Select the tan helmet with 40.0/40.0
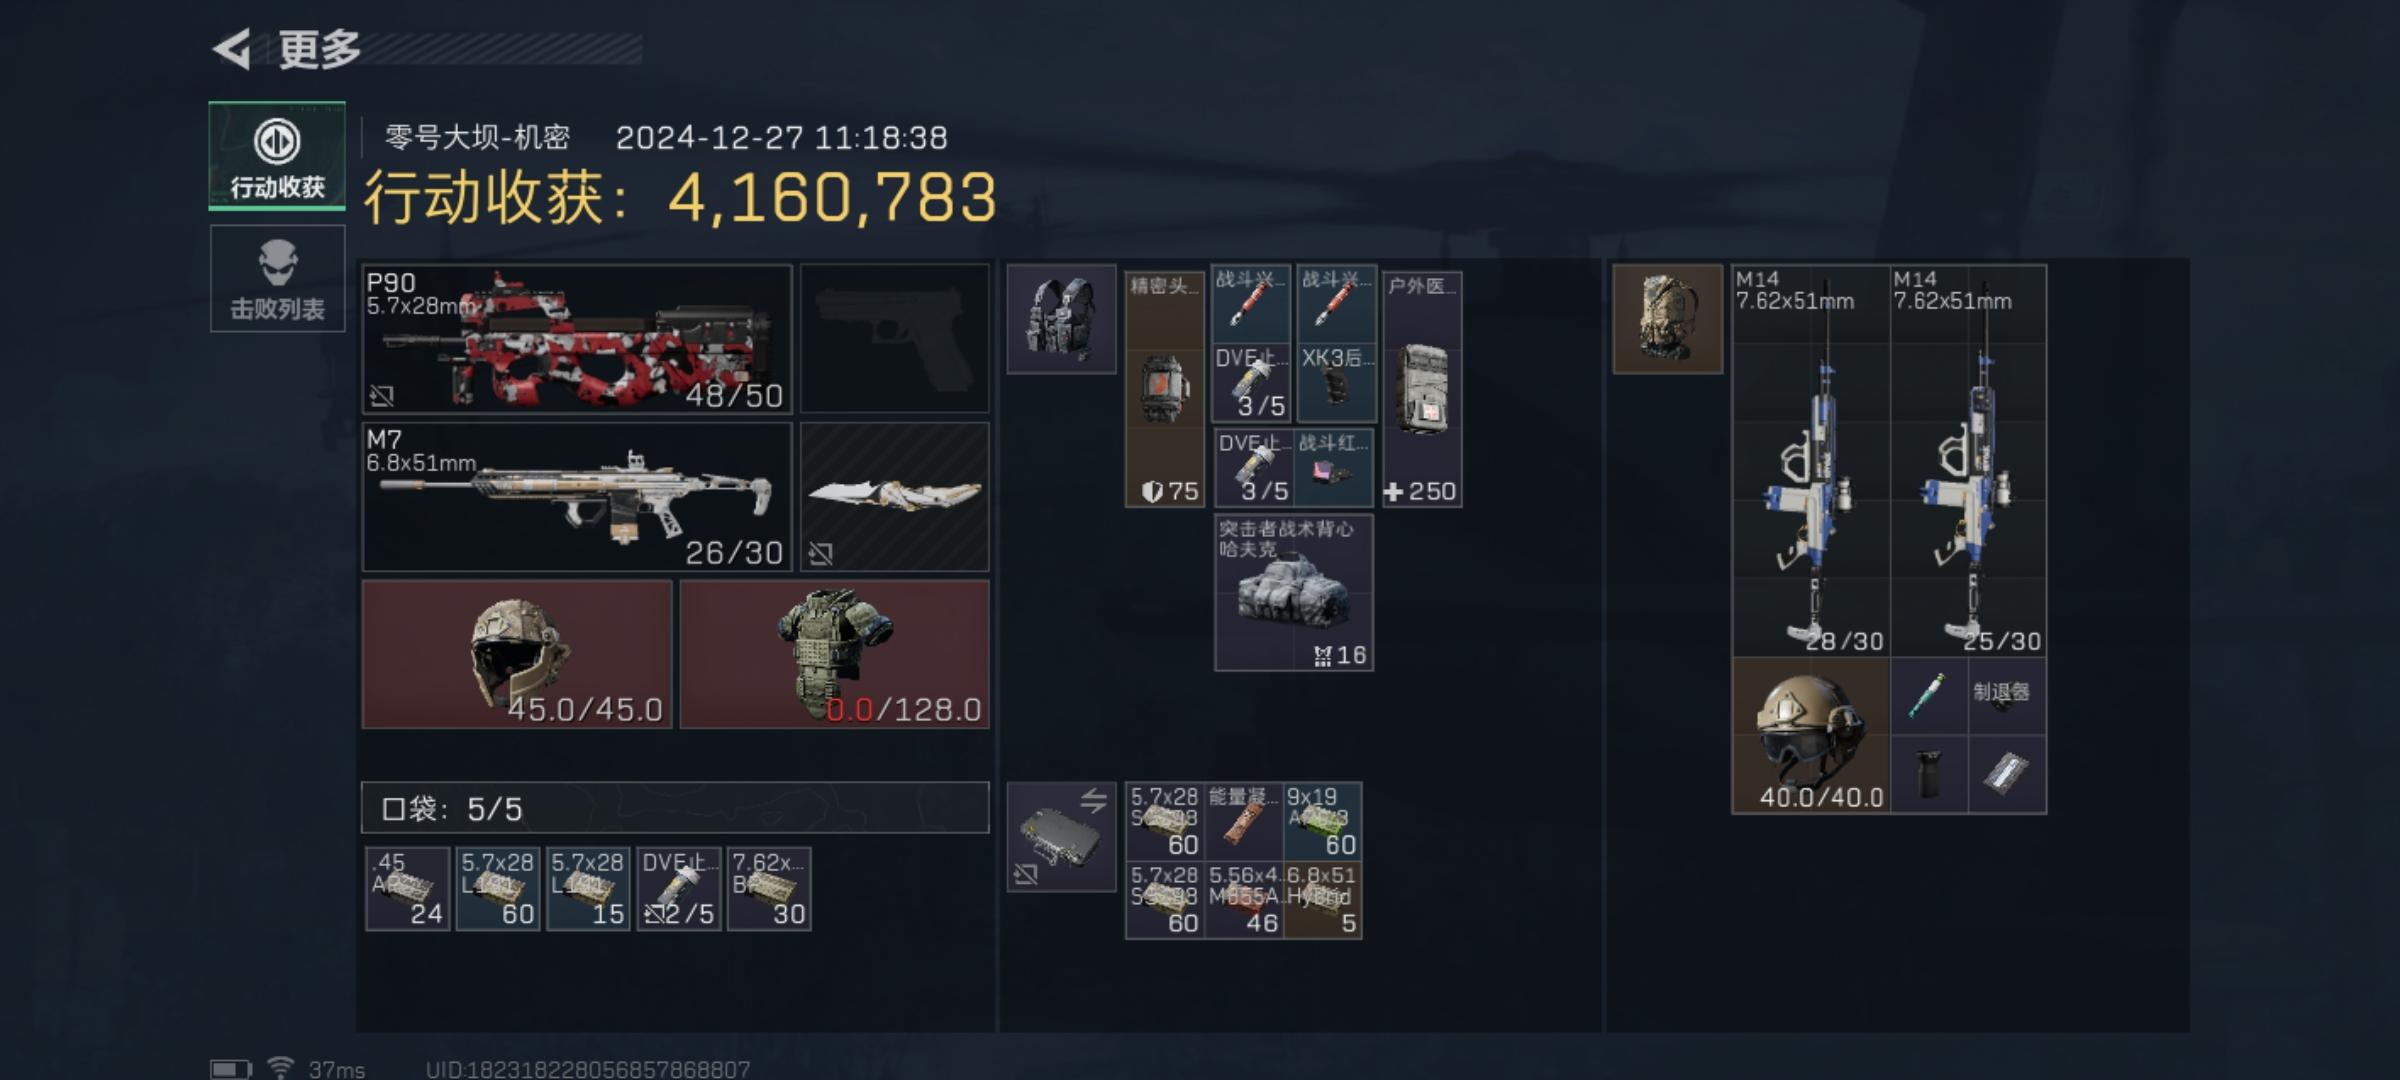Viewport: 2400px width, 1080px height. coord(1811,735)
